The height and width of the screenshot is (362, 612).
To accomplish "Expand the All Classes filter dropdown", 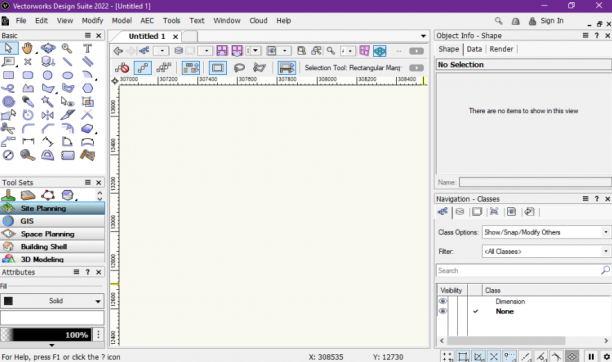I will pyautogui.click(x=546, y=251).
